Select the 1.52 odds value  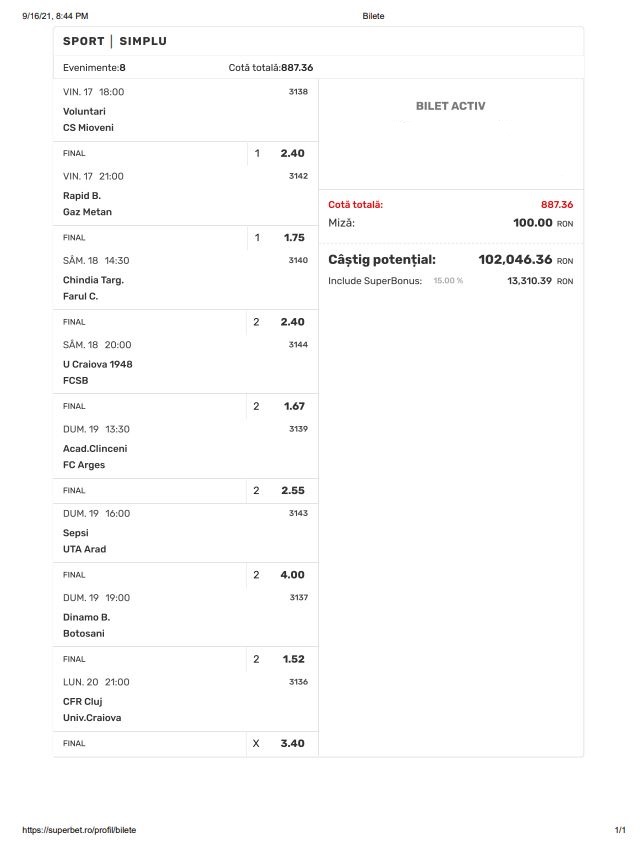tap(292, 659)
